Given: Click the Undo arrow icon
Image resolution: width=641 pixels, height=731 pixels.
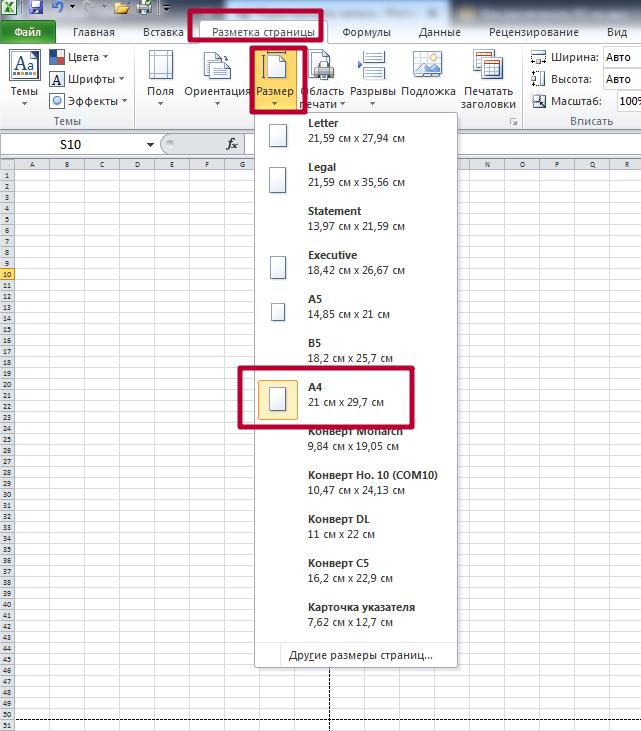Looking at the screenshot, I should click(x=57, y=8).
